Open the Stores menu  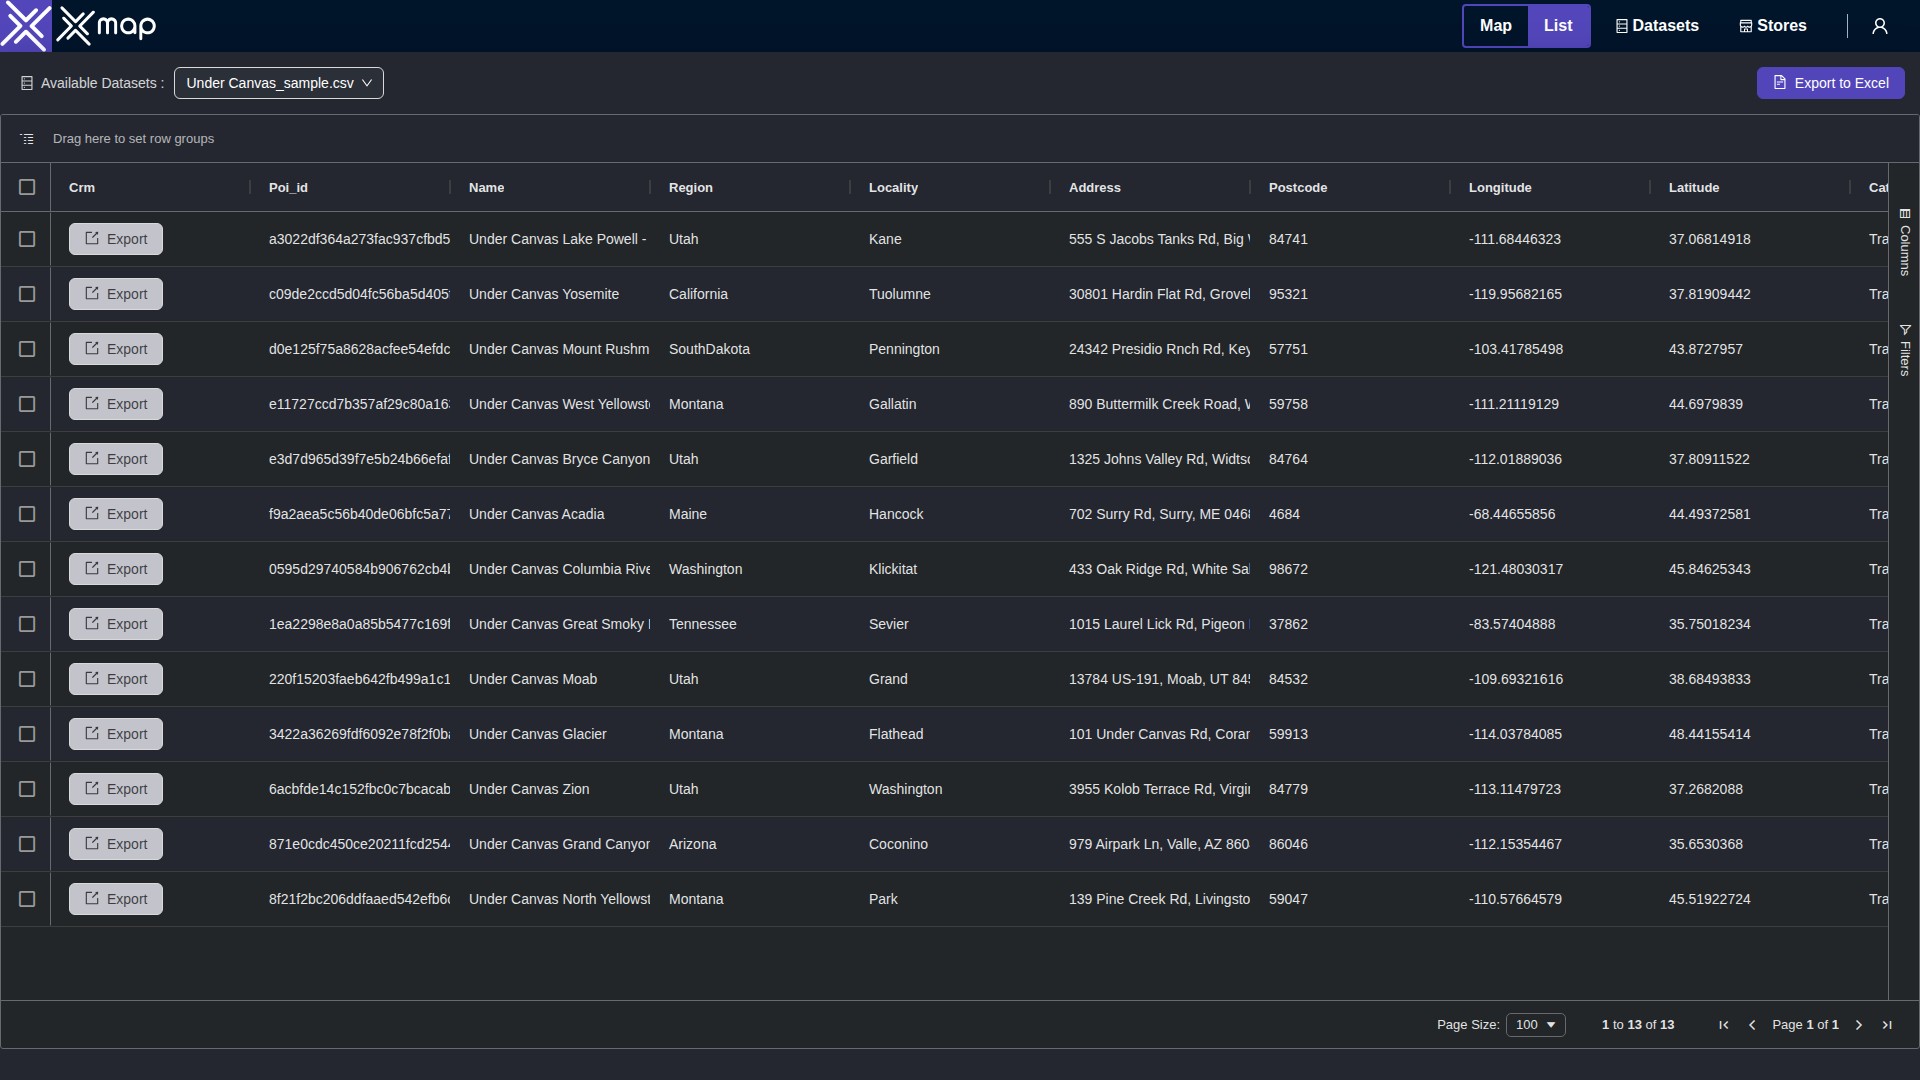pyautogui.click(x=1773, y=26)
